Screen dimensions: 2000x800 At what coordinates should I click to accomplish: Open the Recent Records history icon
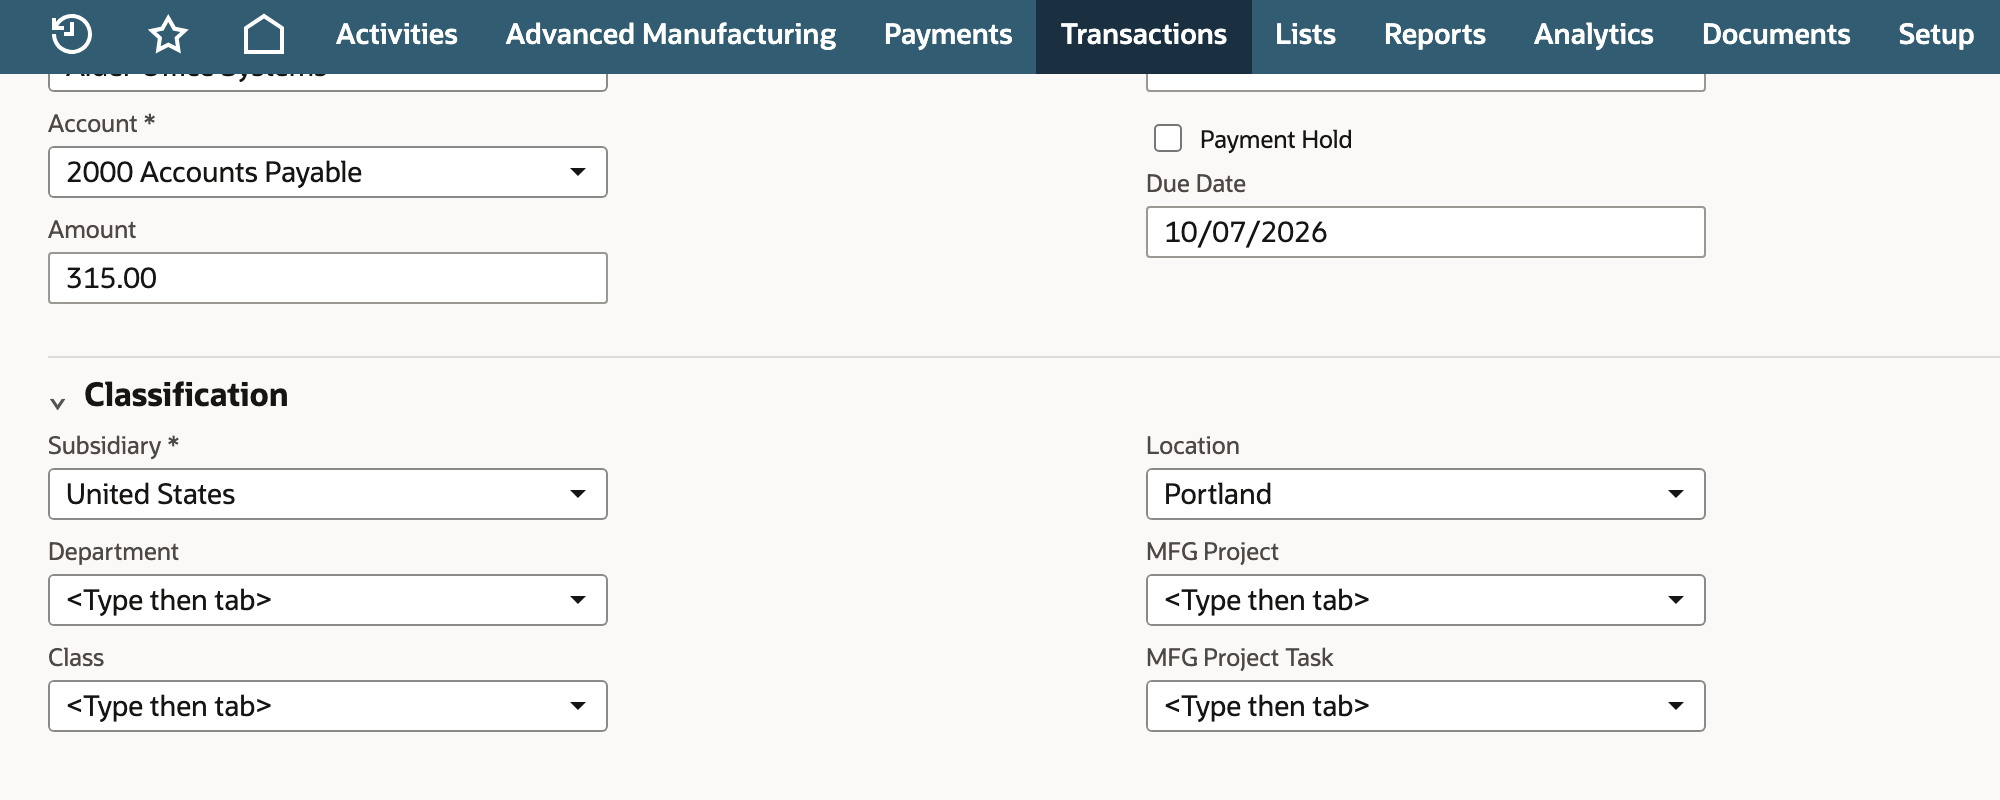71,34
